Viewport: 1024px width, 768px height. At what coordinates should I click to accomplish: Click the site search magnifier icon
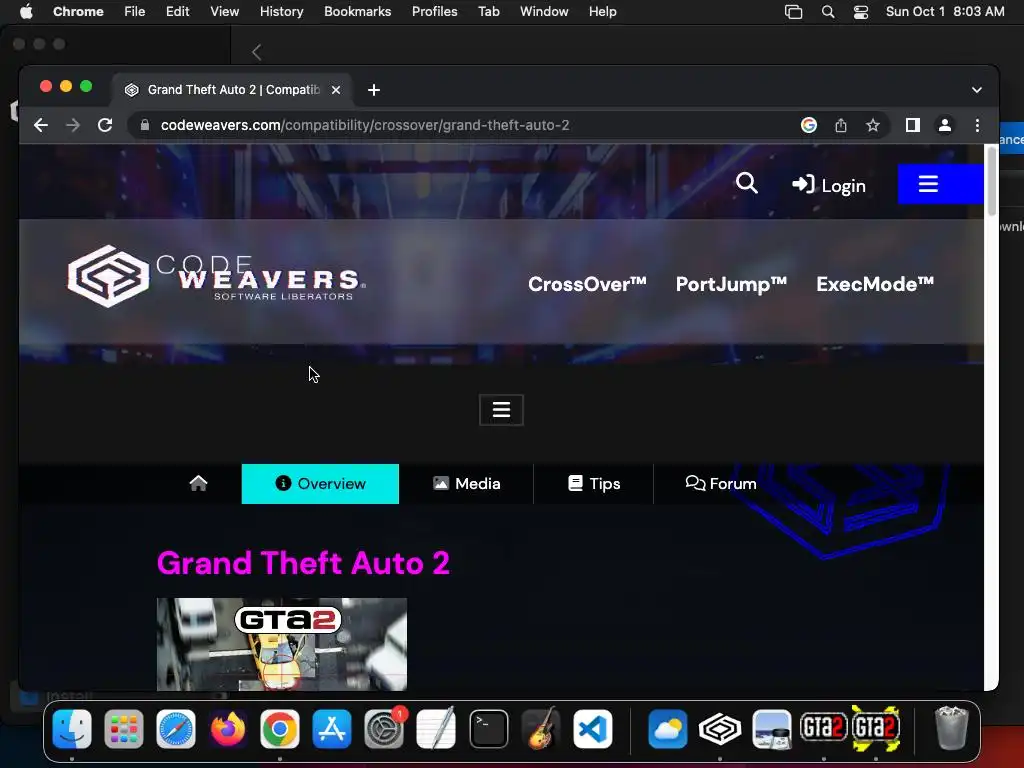pyautogui.click(x=746, y=184)
